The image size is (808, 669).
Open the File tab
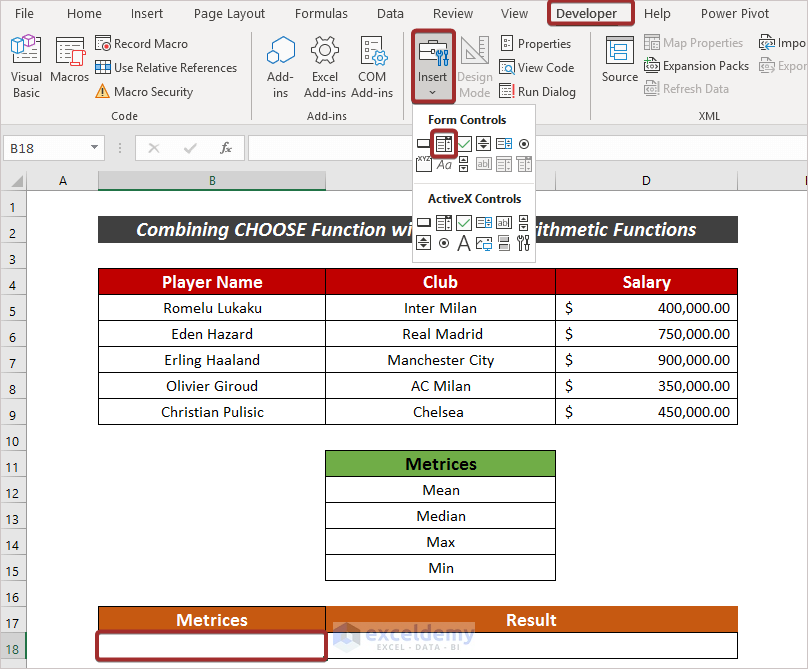(x=24, y=13)
